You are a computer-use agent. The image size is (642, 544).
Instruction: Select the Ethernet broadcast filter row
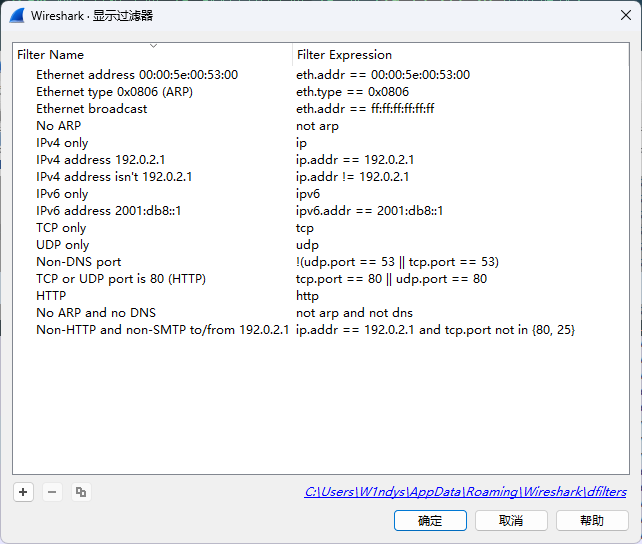pyautogui.click(x=92, y=109)
